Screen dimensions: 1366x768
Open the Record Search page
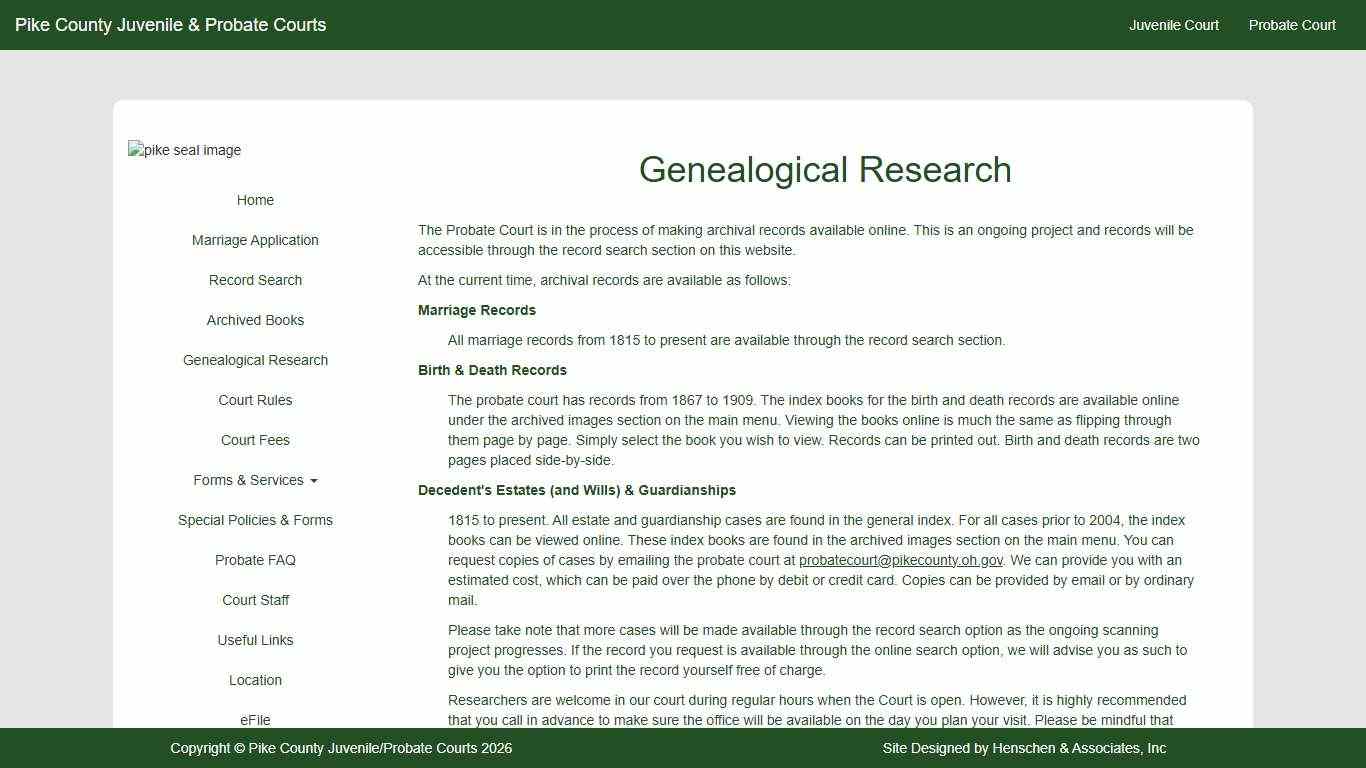tap(255, 280)
